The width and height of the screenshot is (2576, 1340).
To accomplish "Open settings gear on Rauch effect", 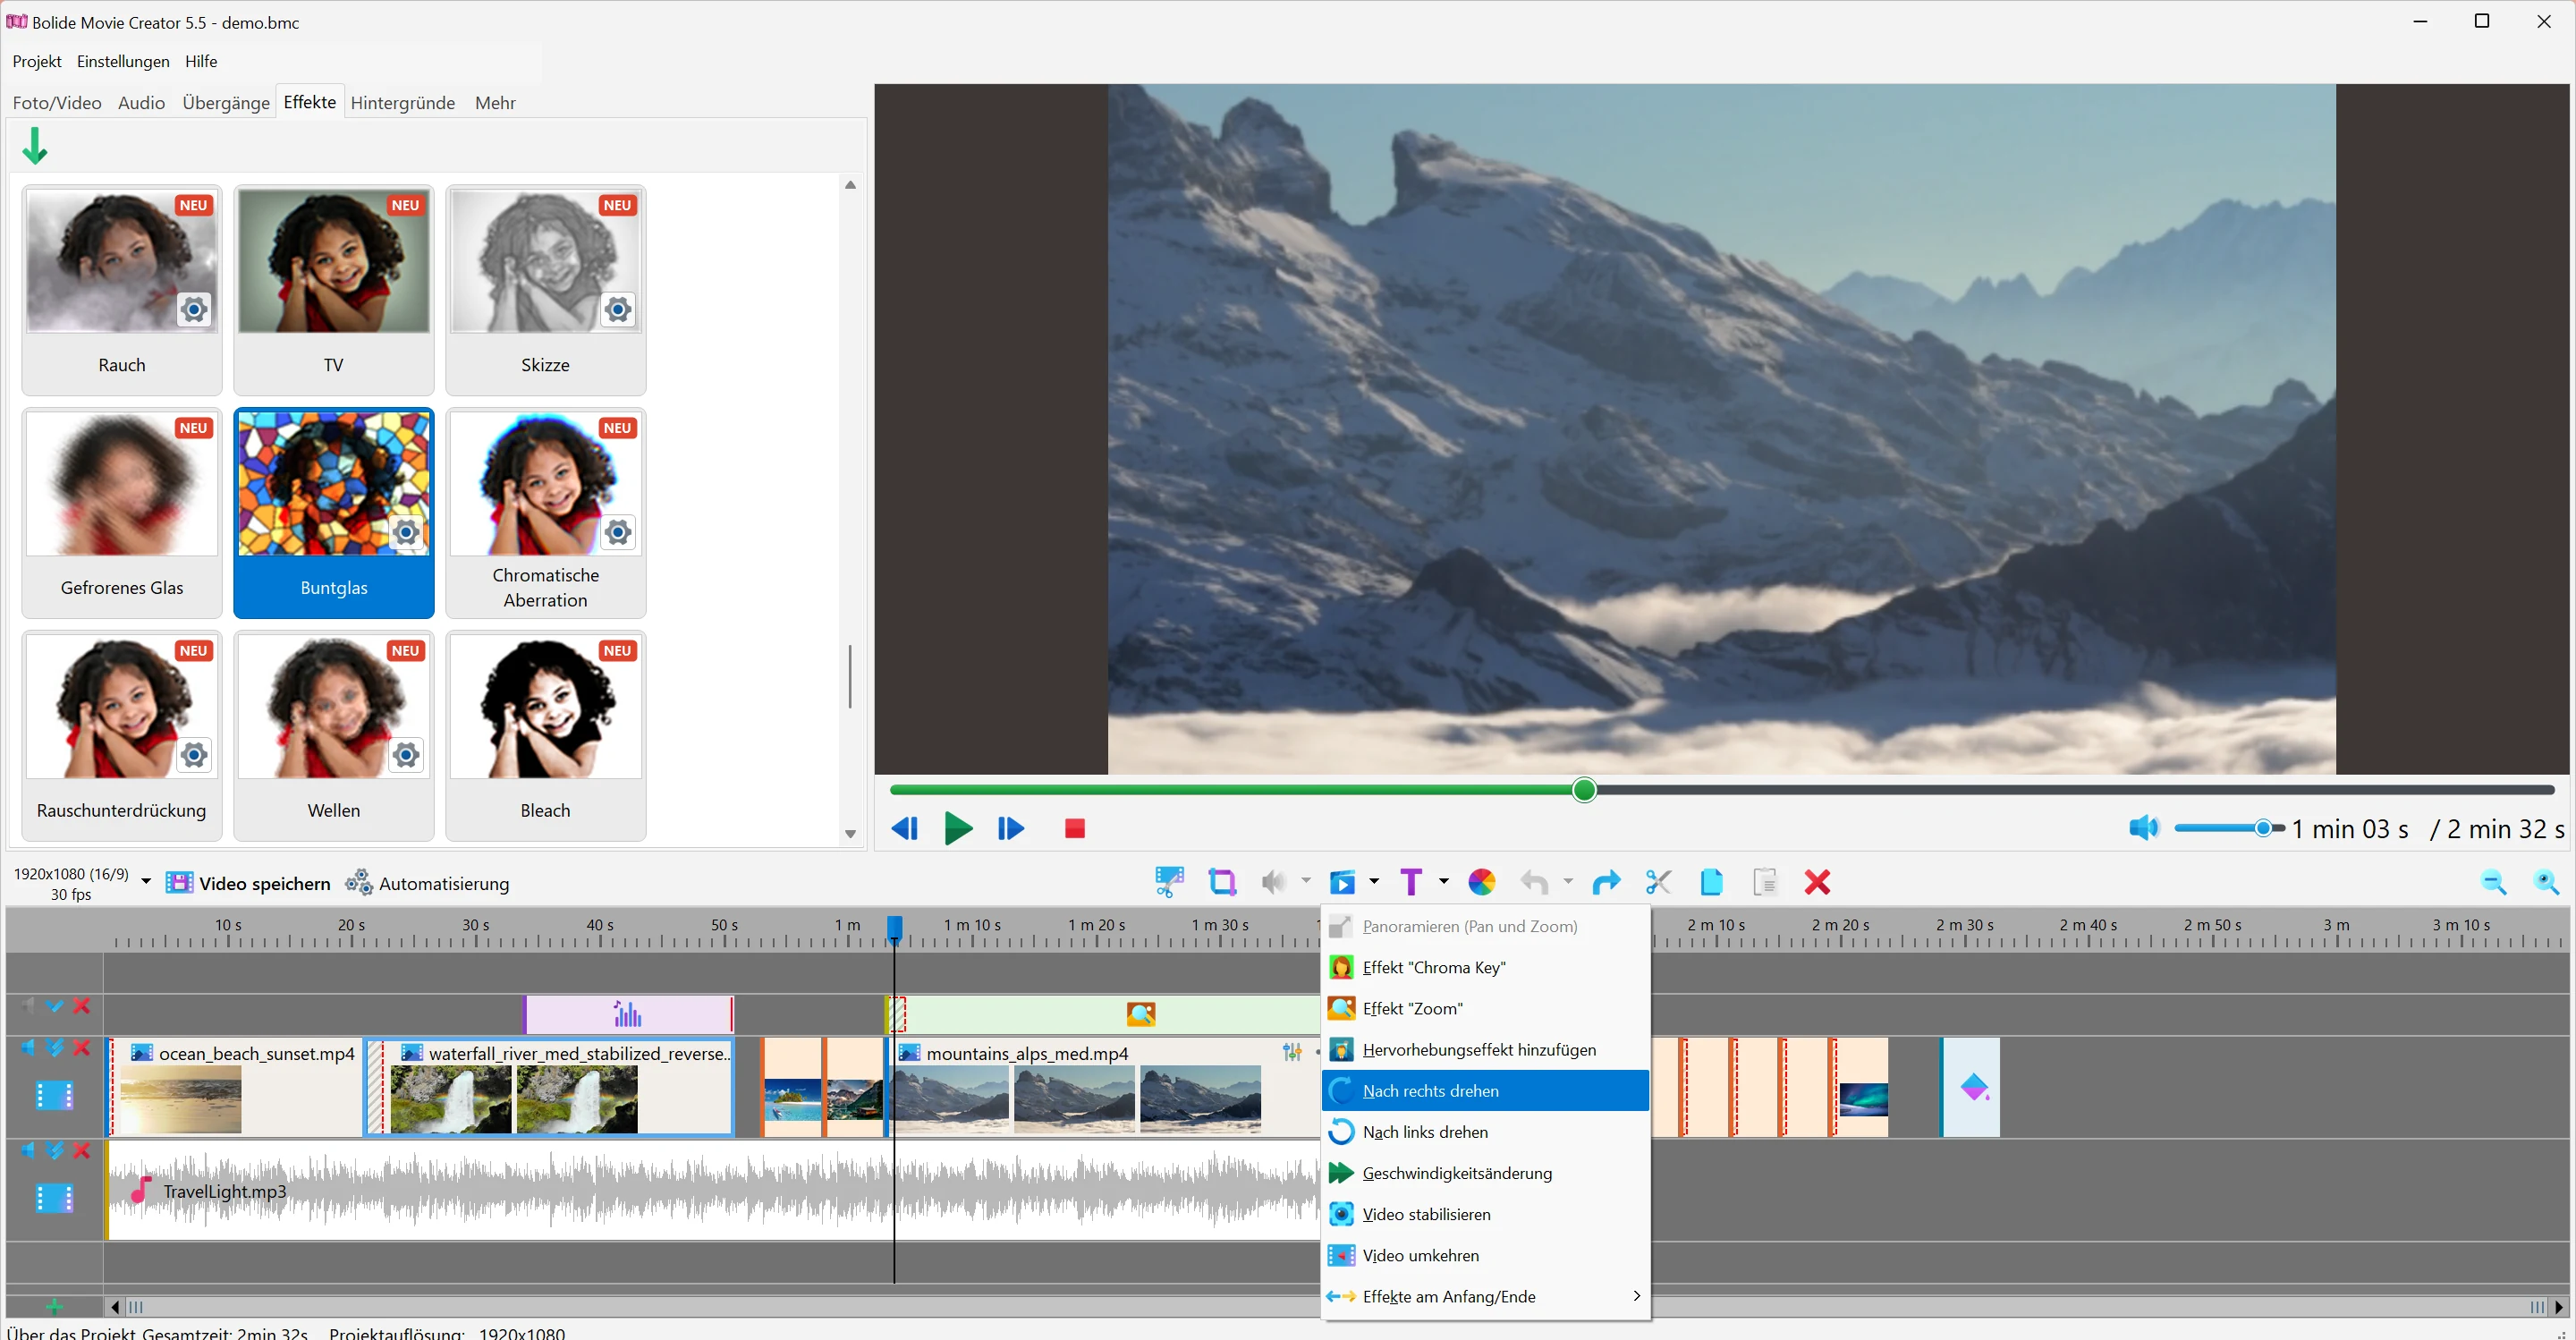I will coord(194,309).
